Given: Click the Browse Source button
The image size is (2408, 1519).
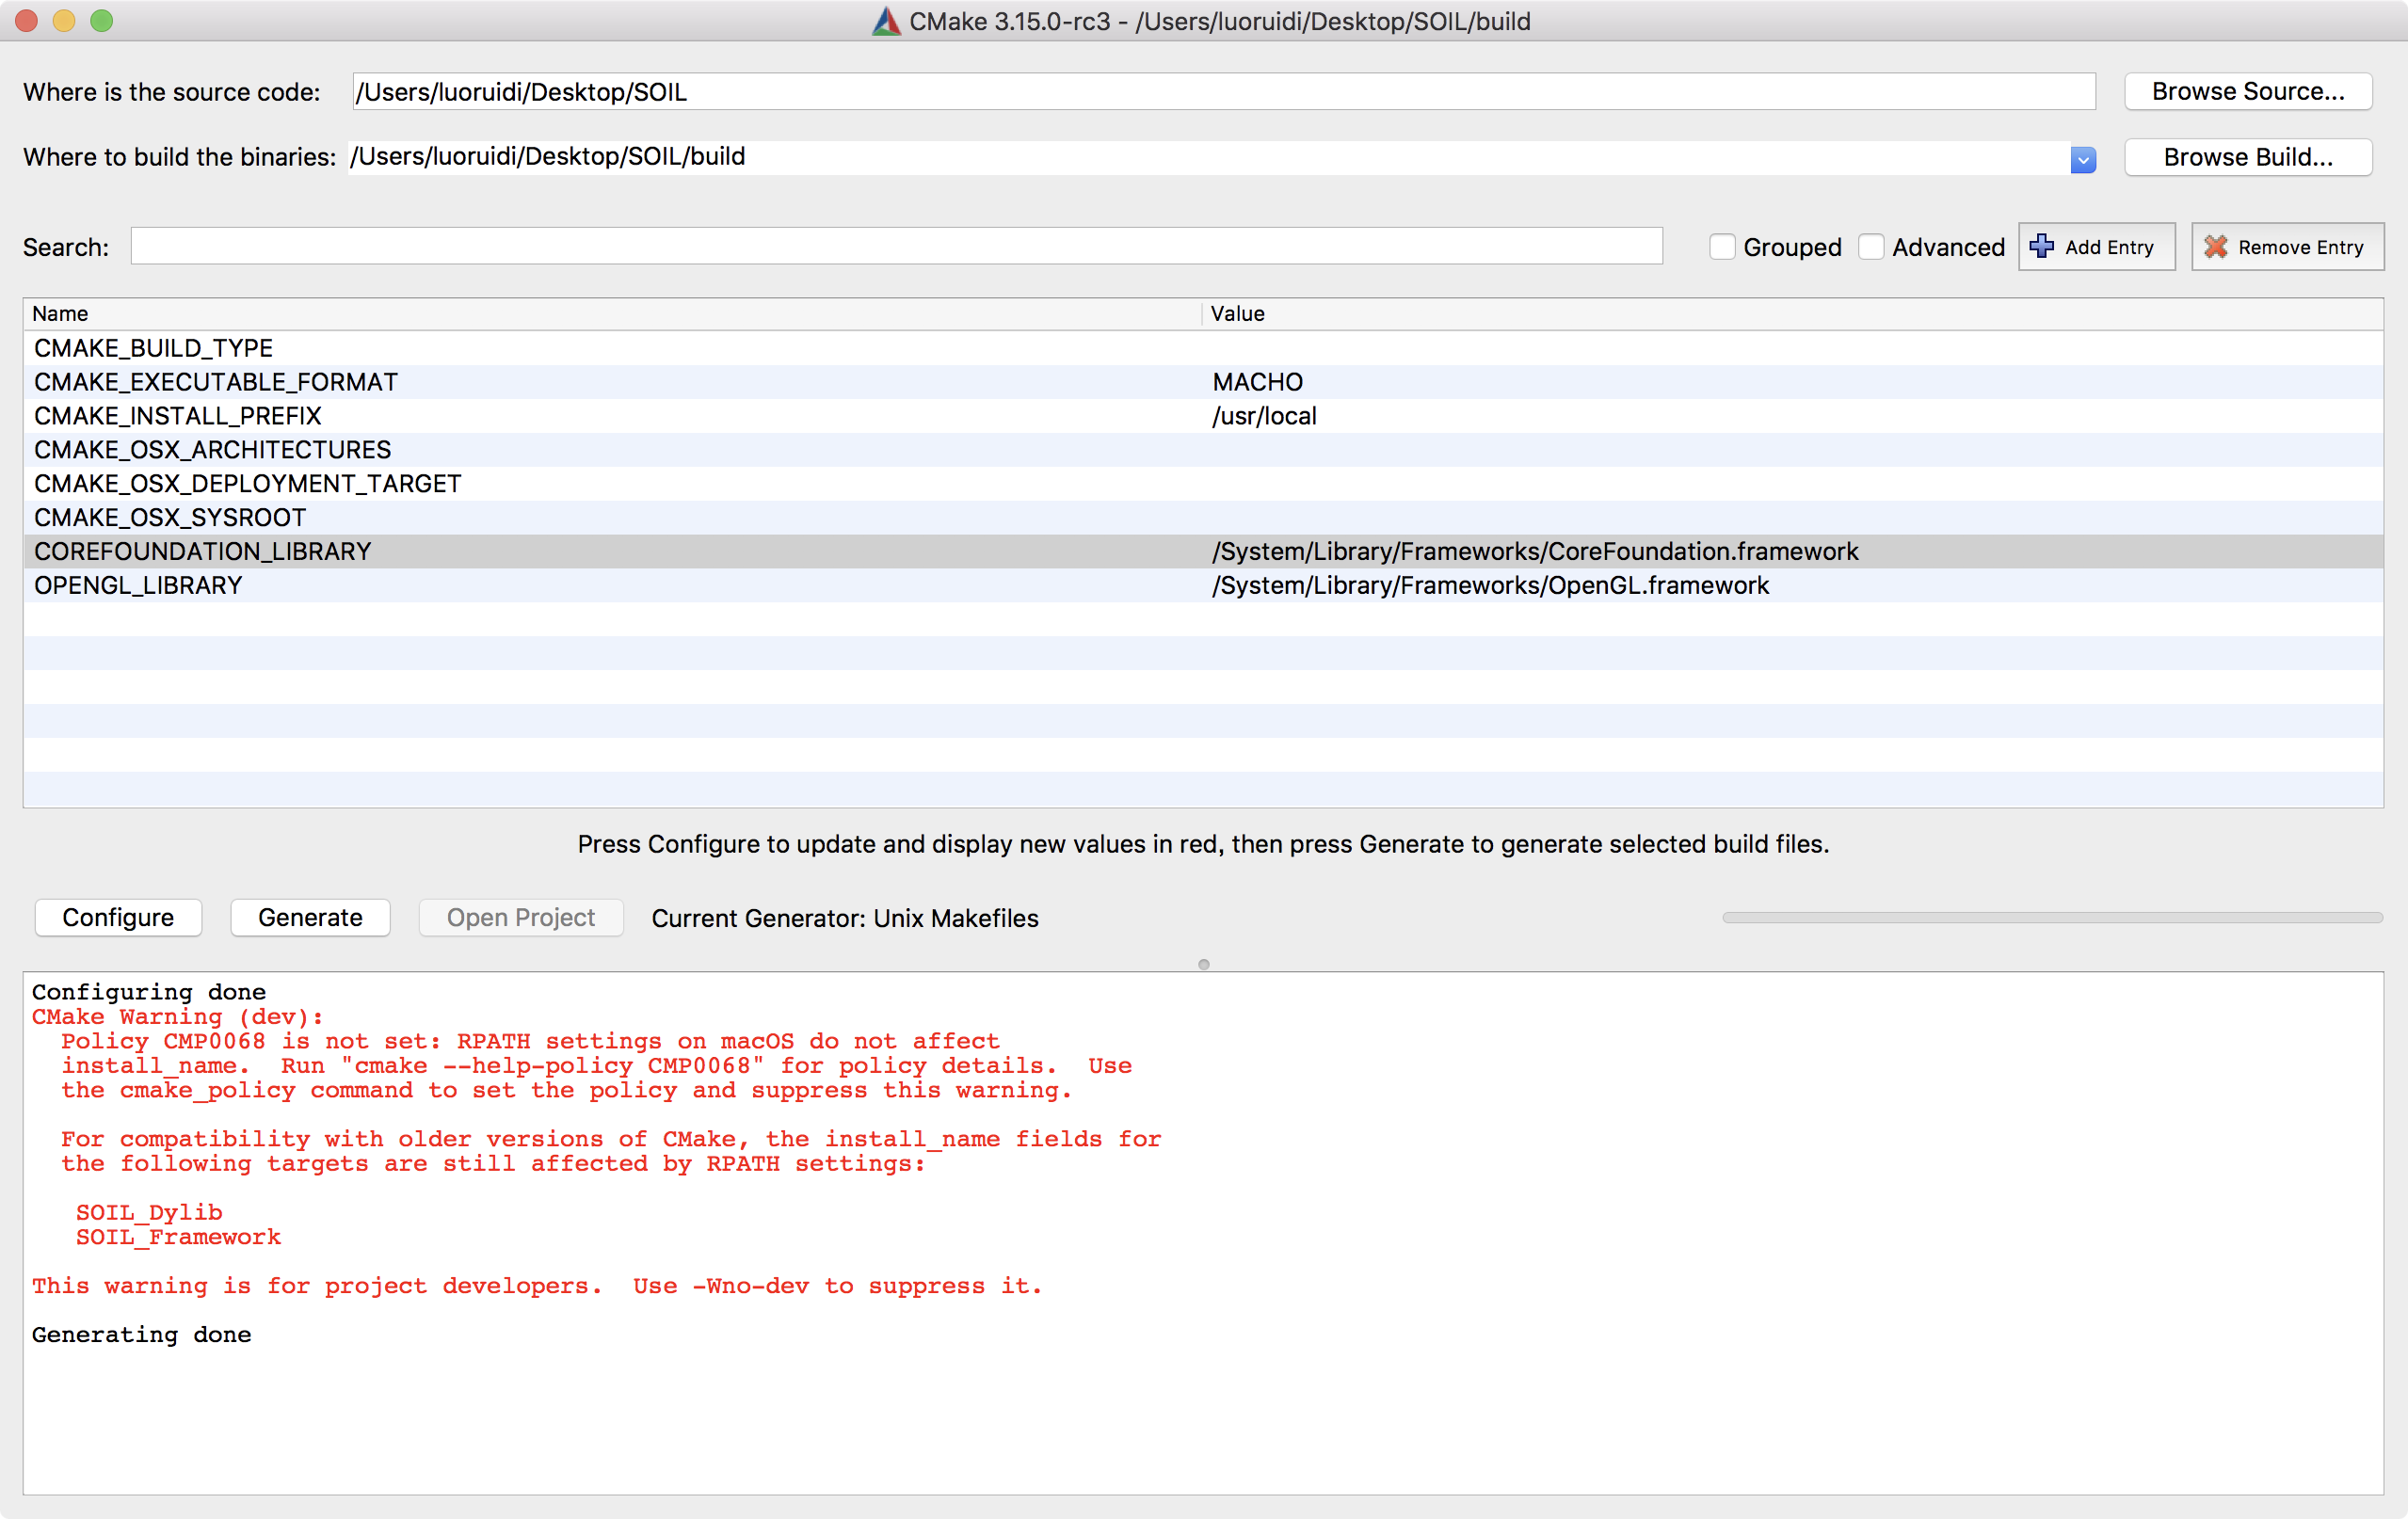Looking at the screenshot, I should tap(2247, 91).
